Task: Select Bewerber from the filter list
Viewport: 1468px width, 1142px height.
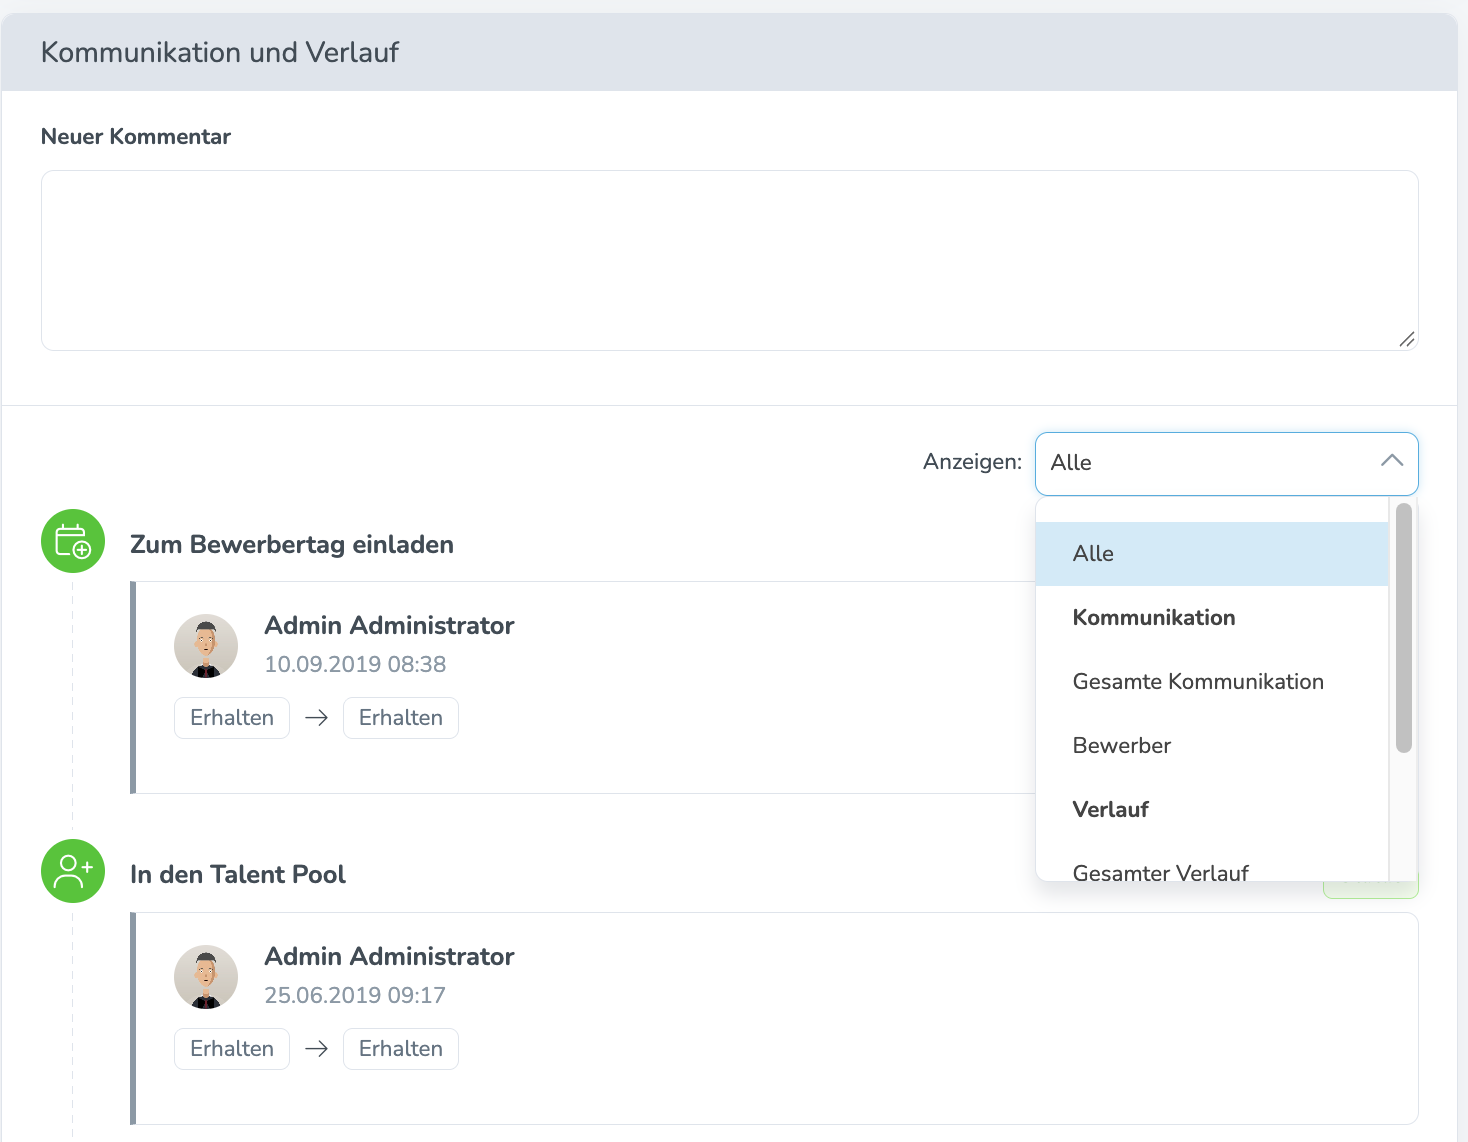Action: [1212, 746]
